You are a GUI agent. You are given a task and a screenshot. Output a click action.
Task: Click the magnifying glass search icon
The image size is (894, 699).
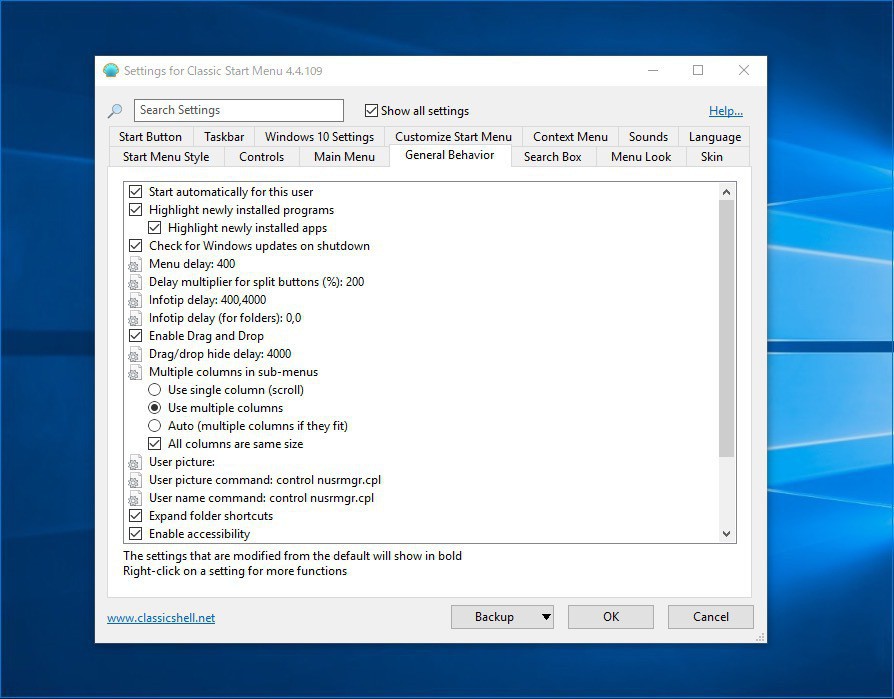point(115,111)
